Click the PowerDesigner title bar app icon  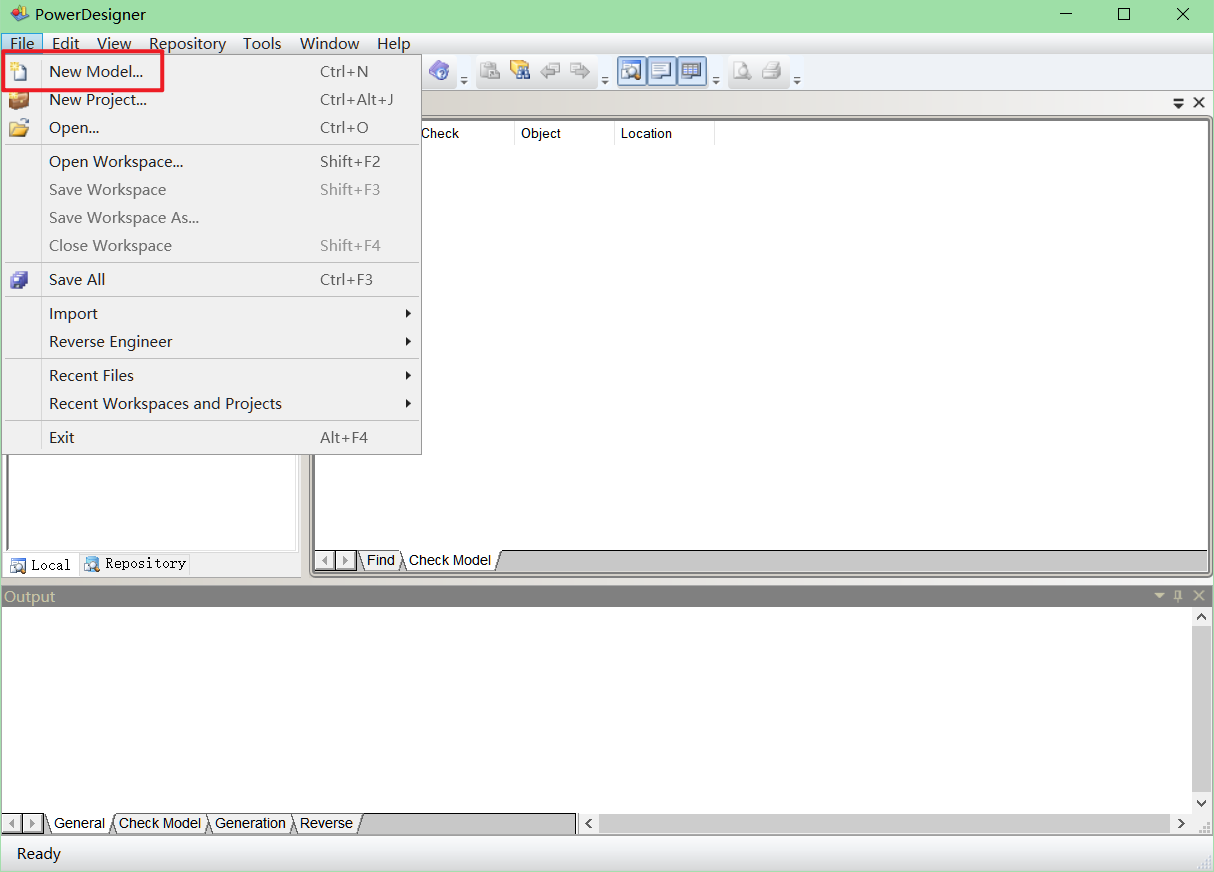tap(19, 14)
